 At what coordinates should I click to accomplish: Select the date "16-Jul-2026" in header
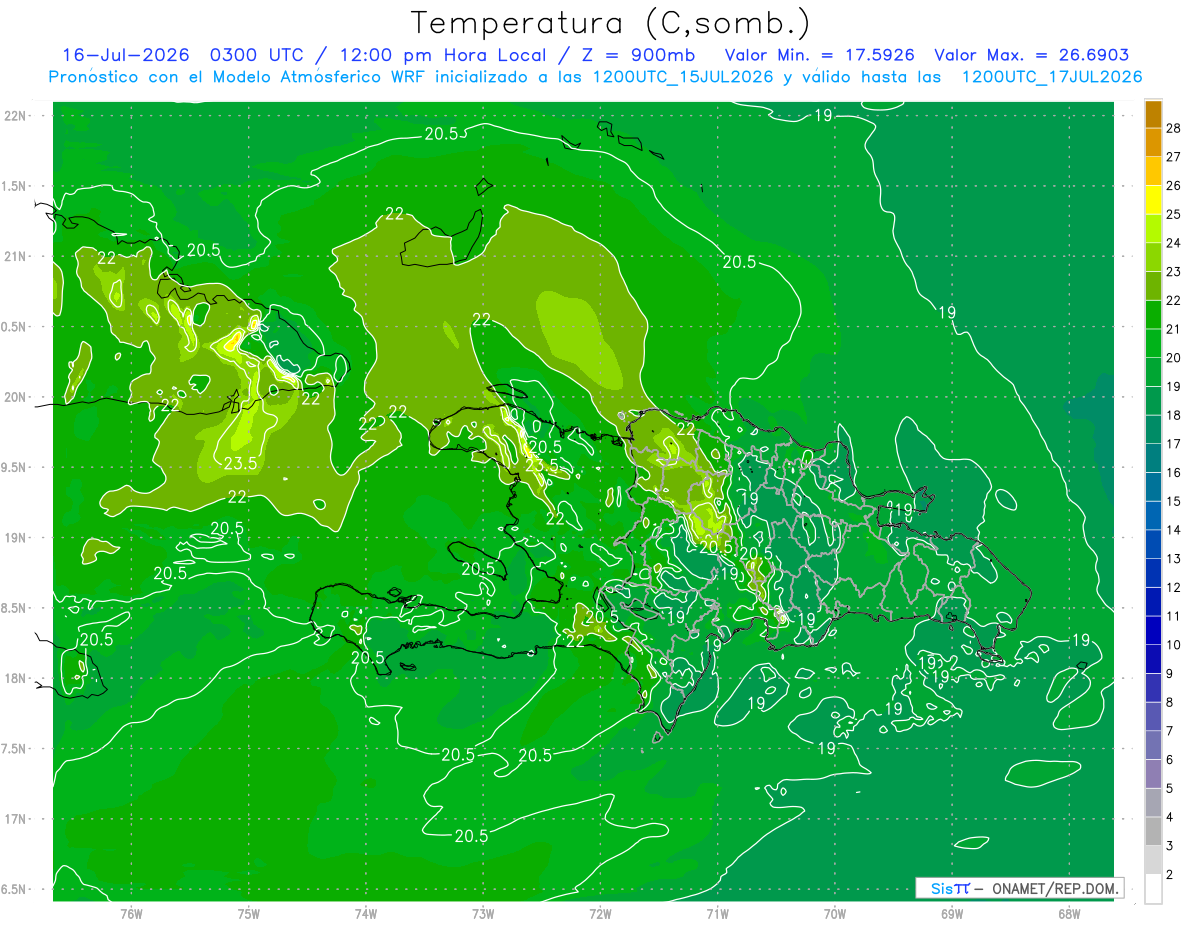coord(127,55)
